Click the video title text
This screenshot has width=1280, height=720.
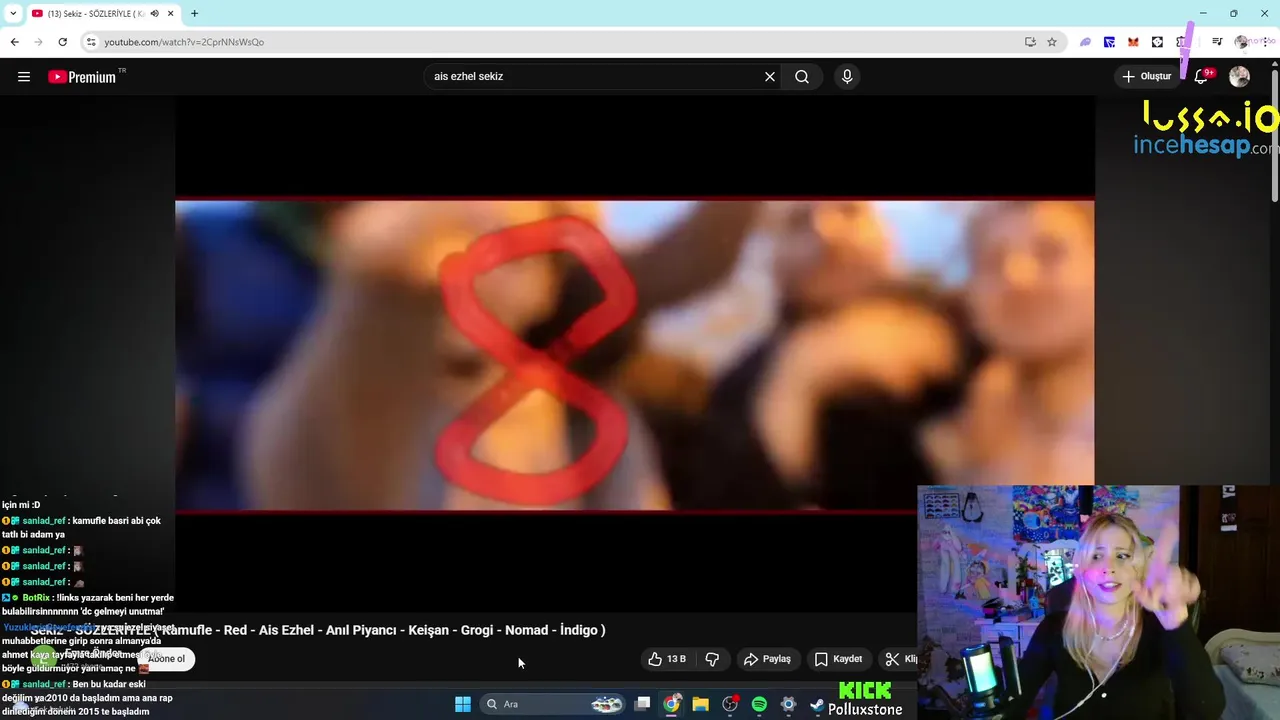[318, 630]
